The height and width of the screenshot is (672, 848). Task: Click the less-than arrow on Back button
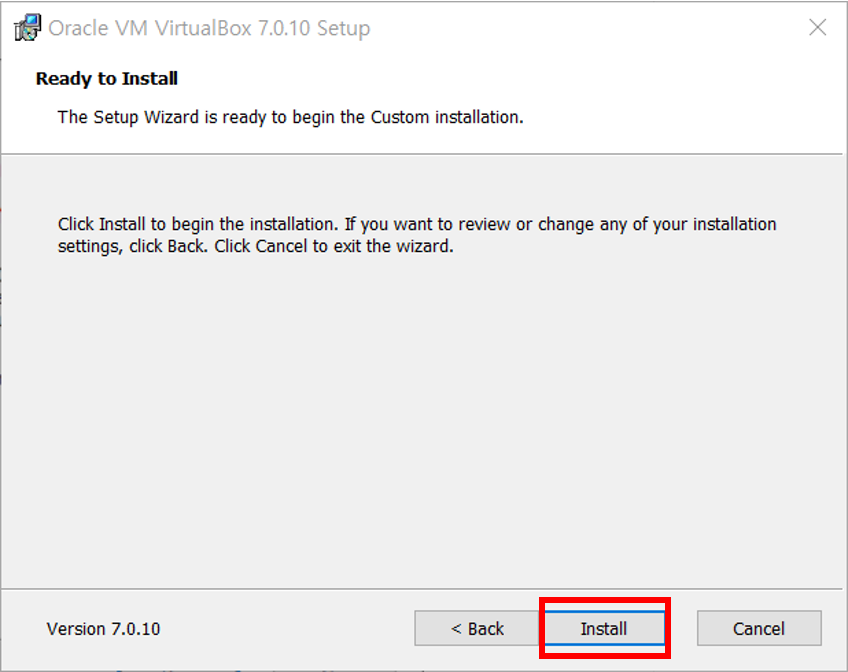(x=456, y=629)
